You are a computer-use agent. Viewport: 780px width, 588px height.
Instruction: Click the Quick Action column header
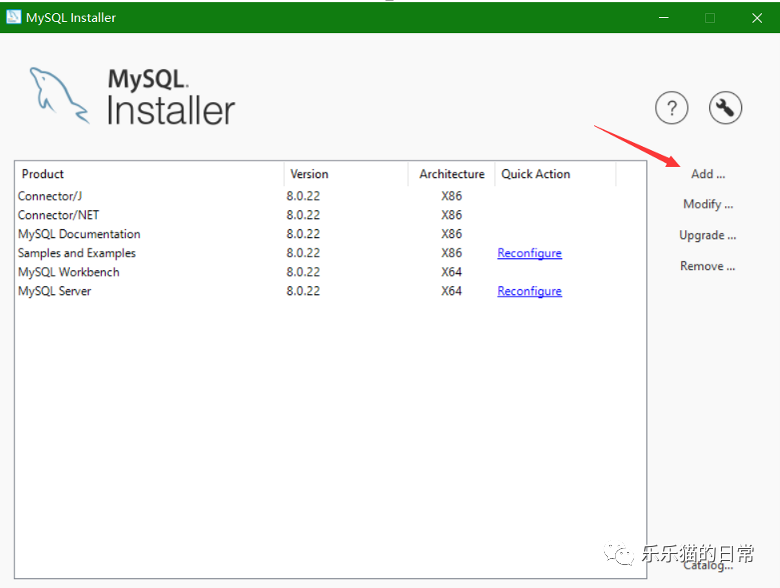coord(556,174)
